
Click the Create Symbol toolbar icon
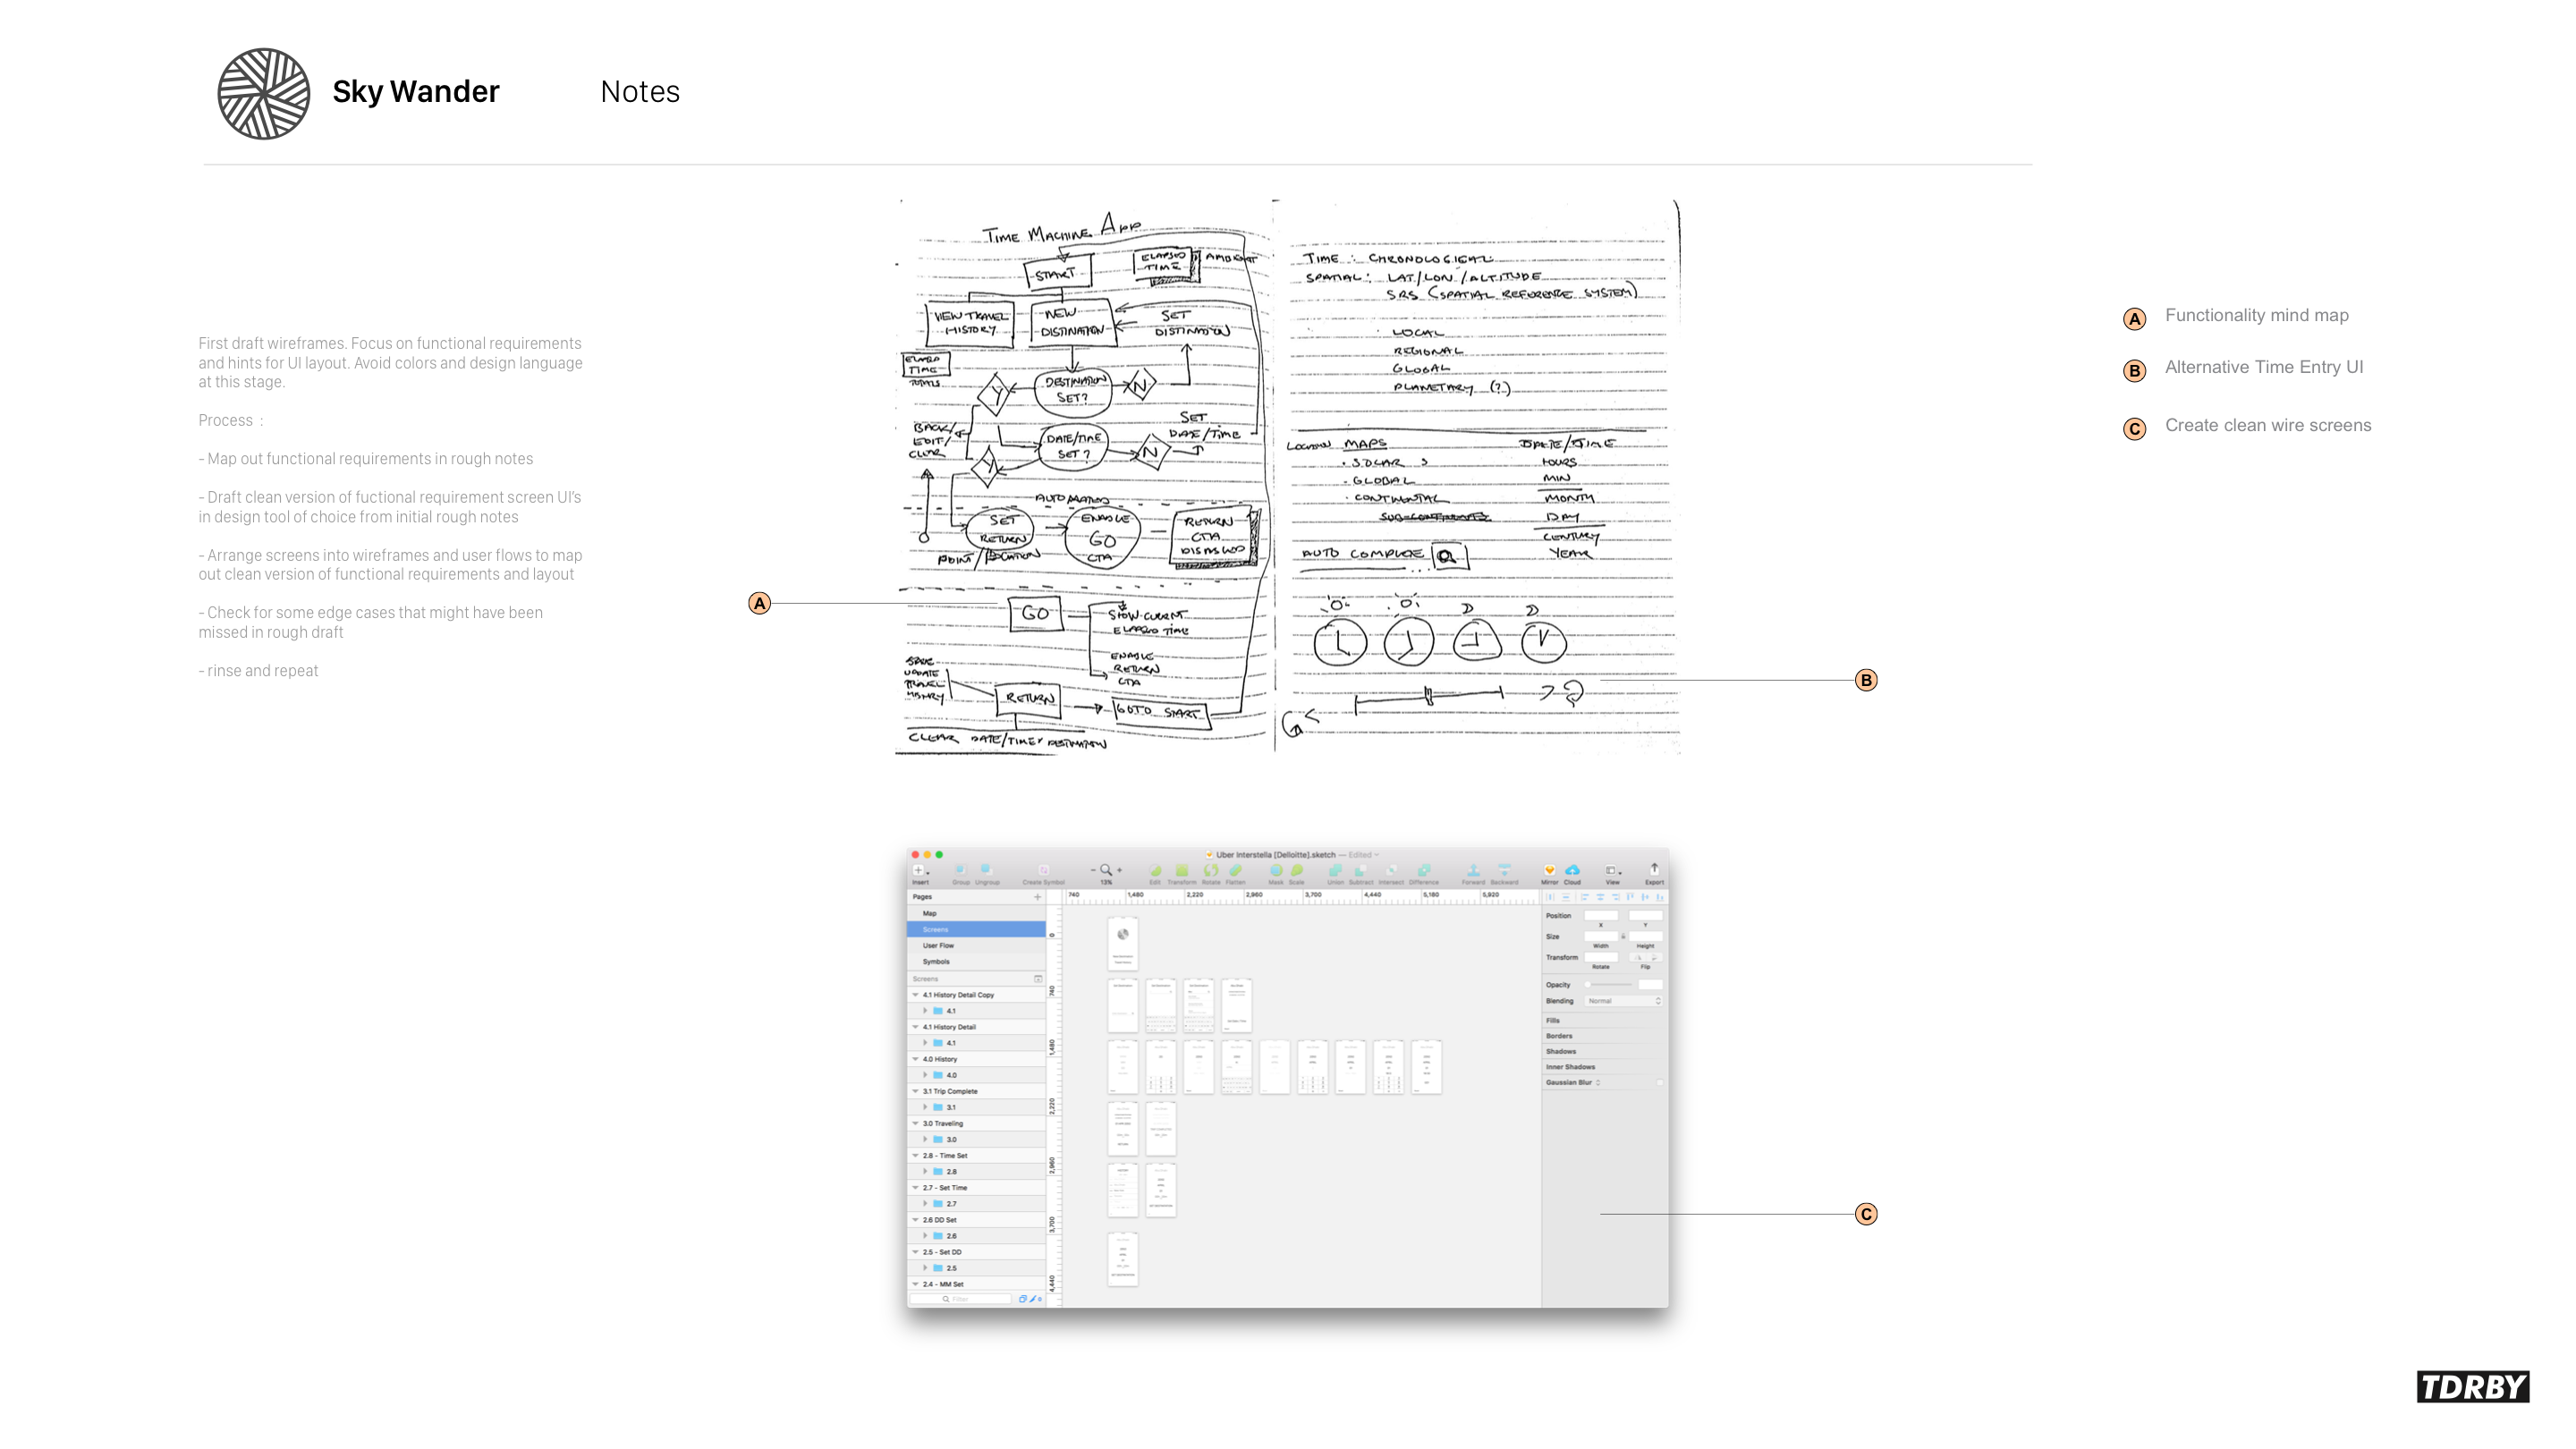point(1043,870)
